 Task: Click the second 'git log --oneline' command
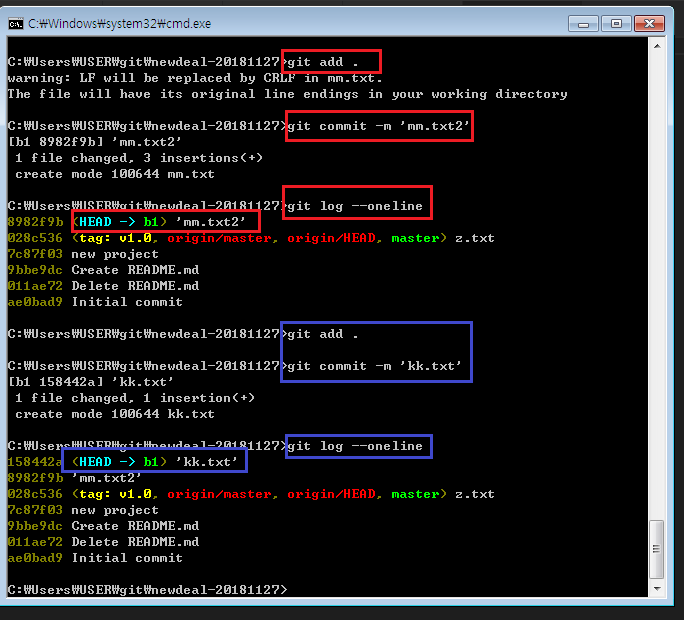pos(355,446)
